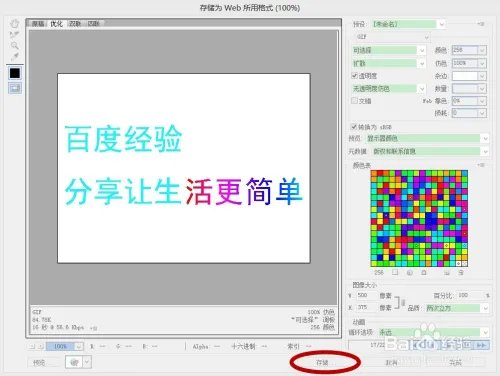Click the black eyedropper color swatch
This screenshot has height=376, width=500.
(x=15, y=73)
